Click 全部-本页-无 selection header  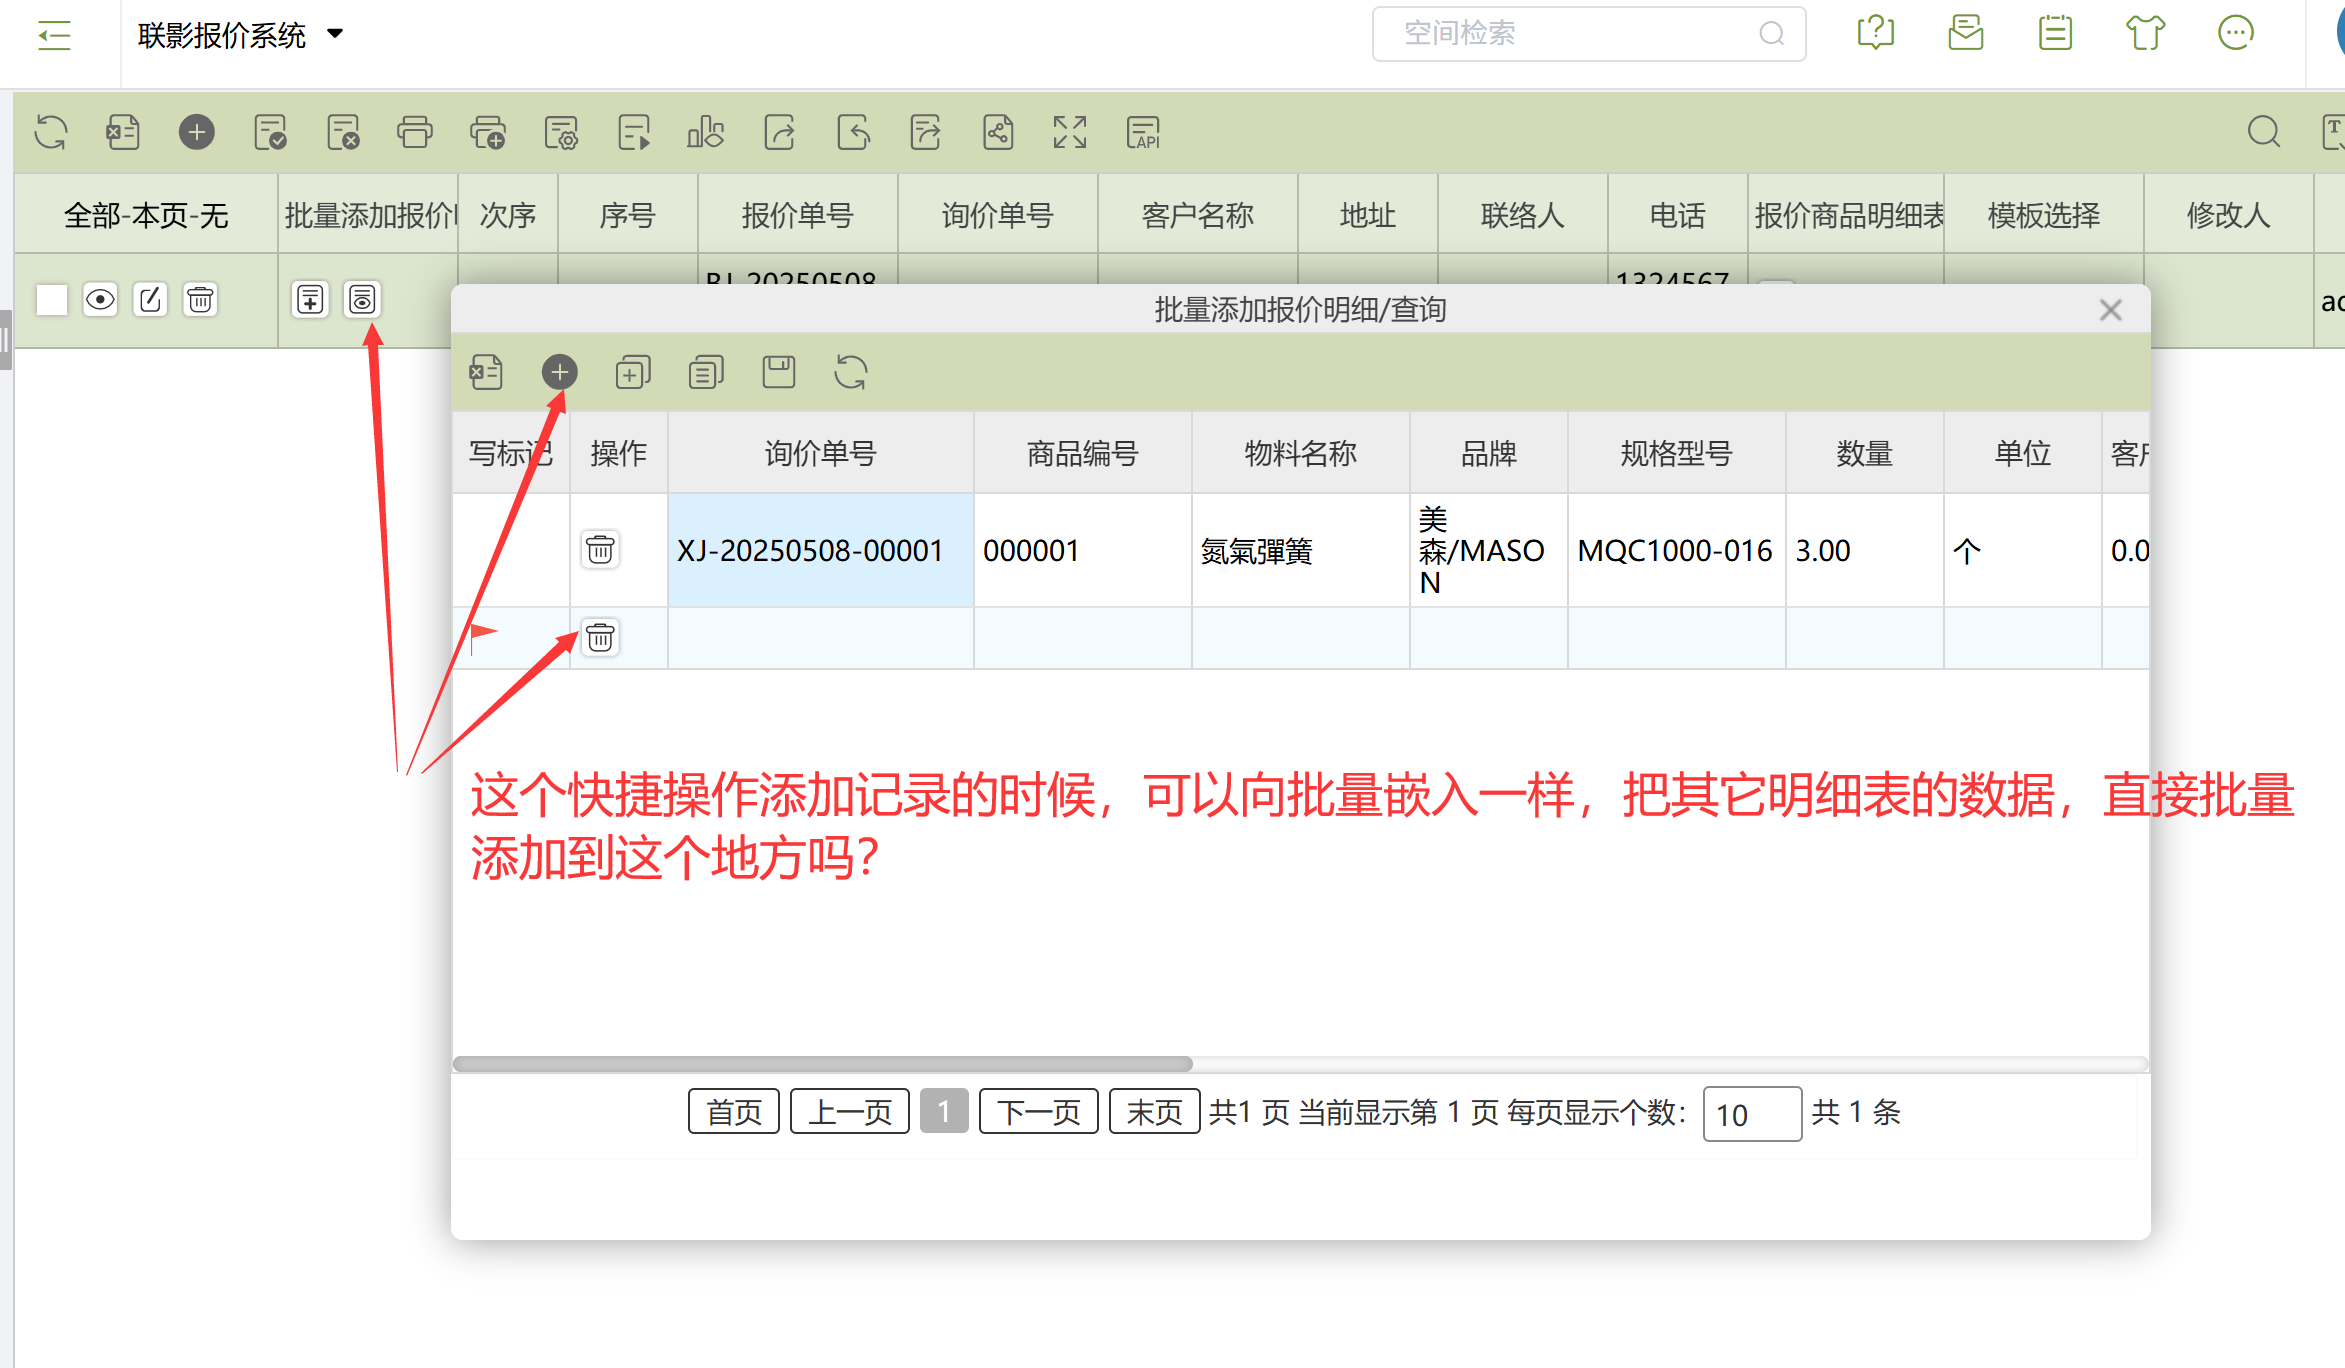pos(146,215)
